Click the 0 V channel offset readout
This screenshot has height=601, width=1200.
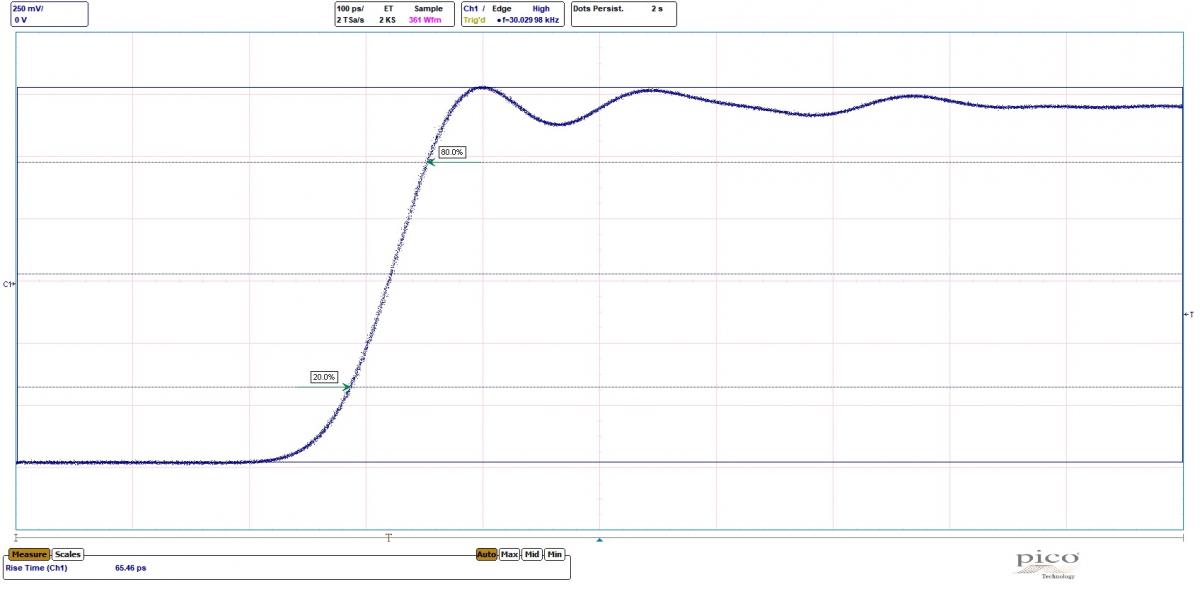click(22, 19)
